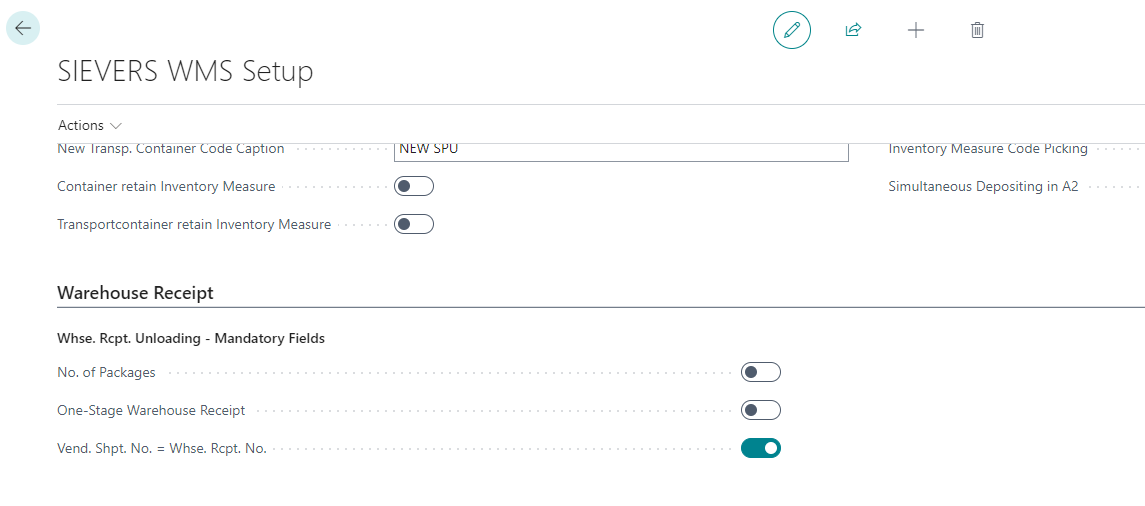Image resolution: width=1145 pixels, height=506 pixels.
Task: Enable Transportcontainer retain Inventory Measure switch
Action: pyautogui.click(x=414, y=224)
